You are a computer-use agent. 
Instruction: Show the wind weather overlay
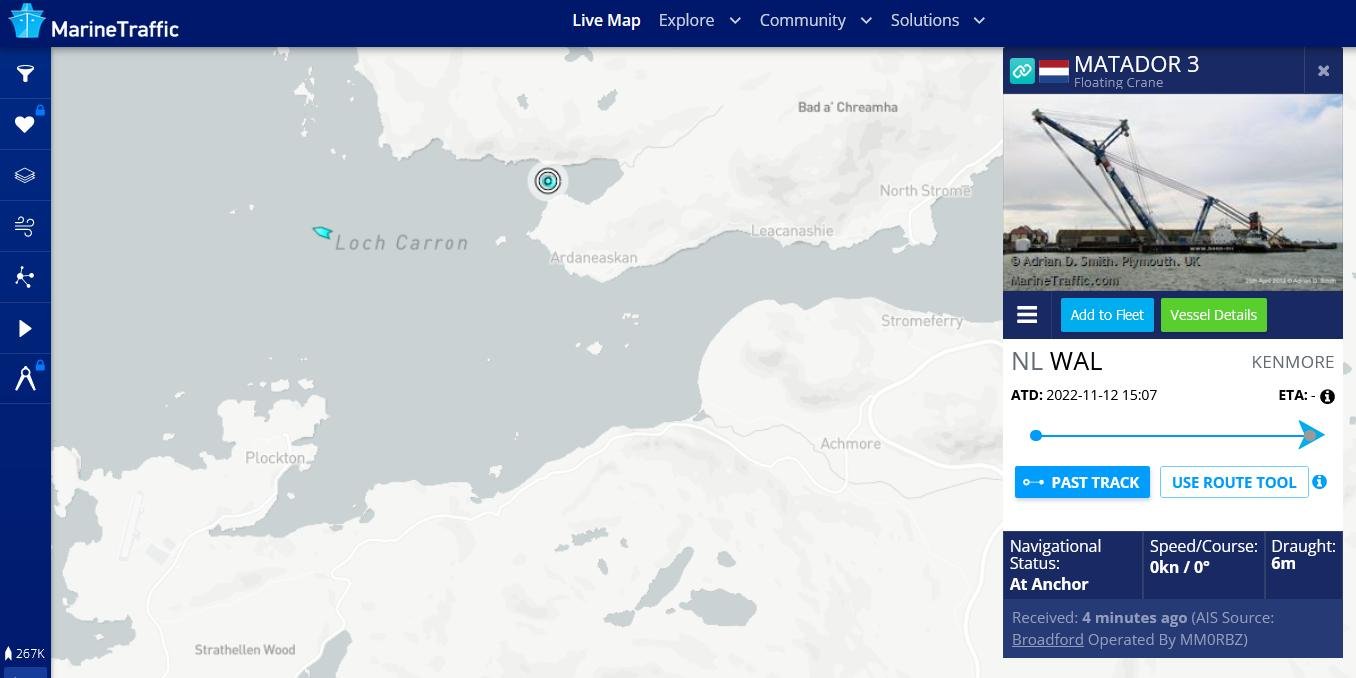pyautogui.click(x=25, y=227)
